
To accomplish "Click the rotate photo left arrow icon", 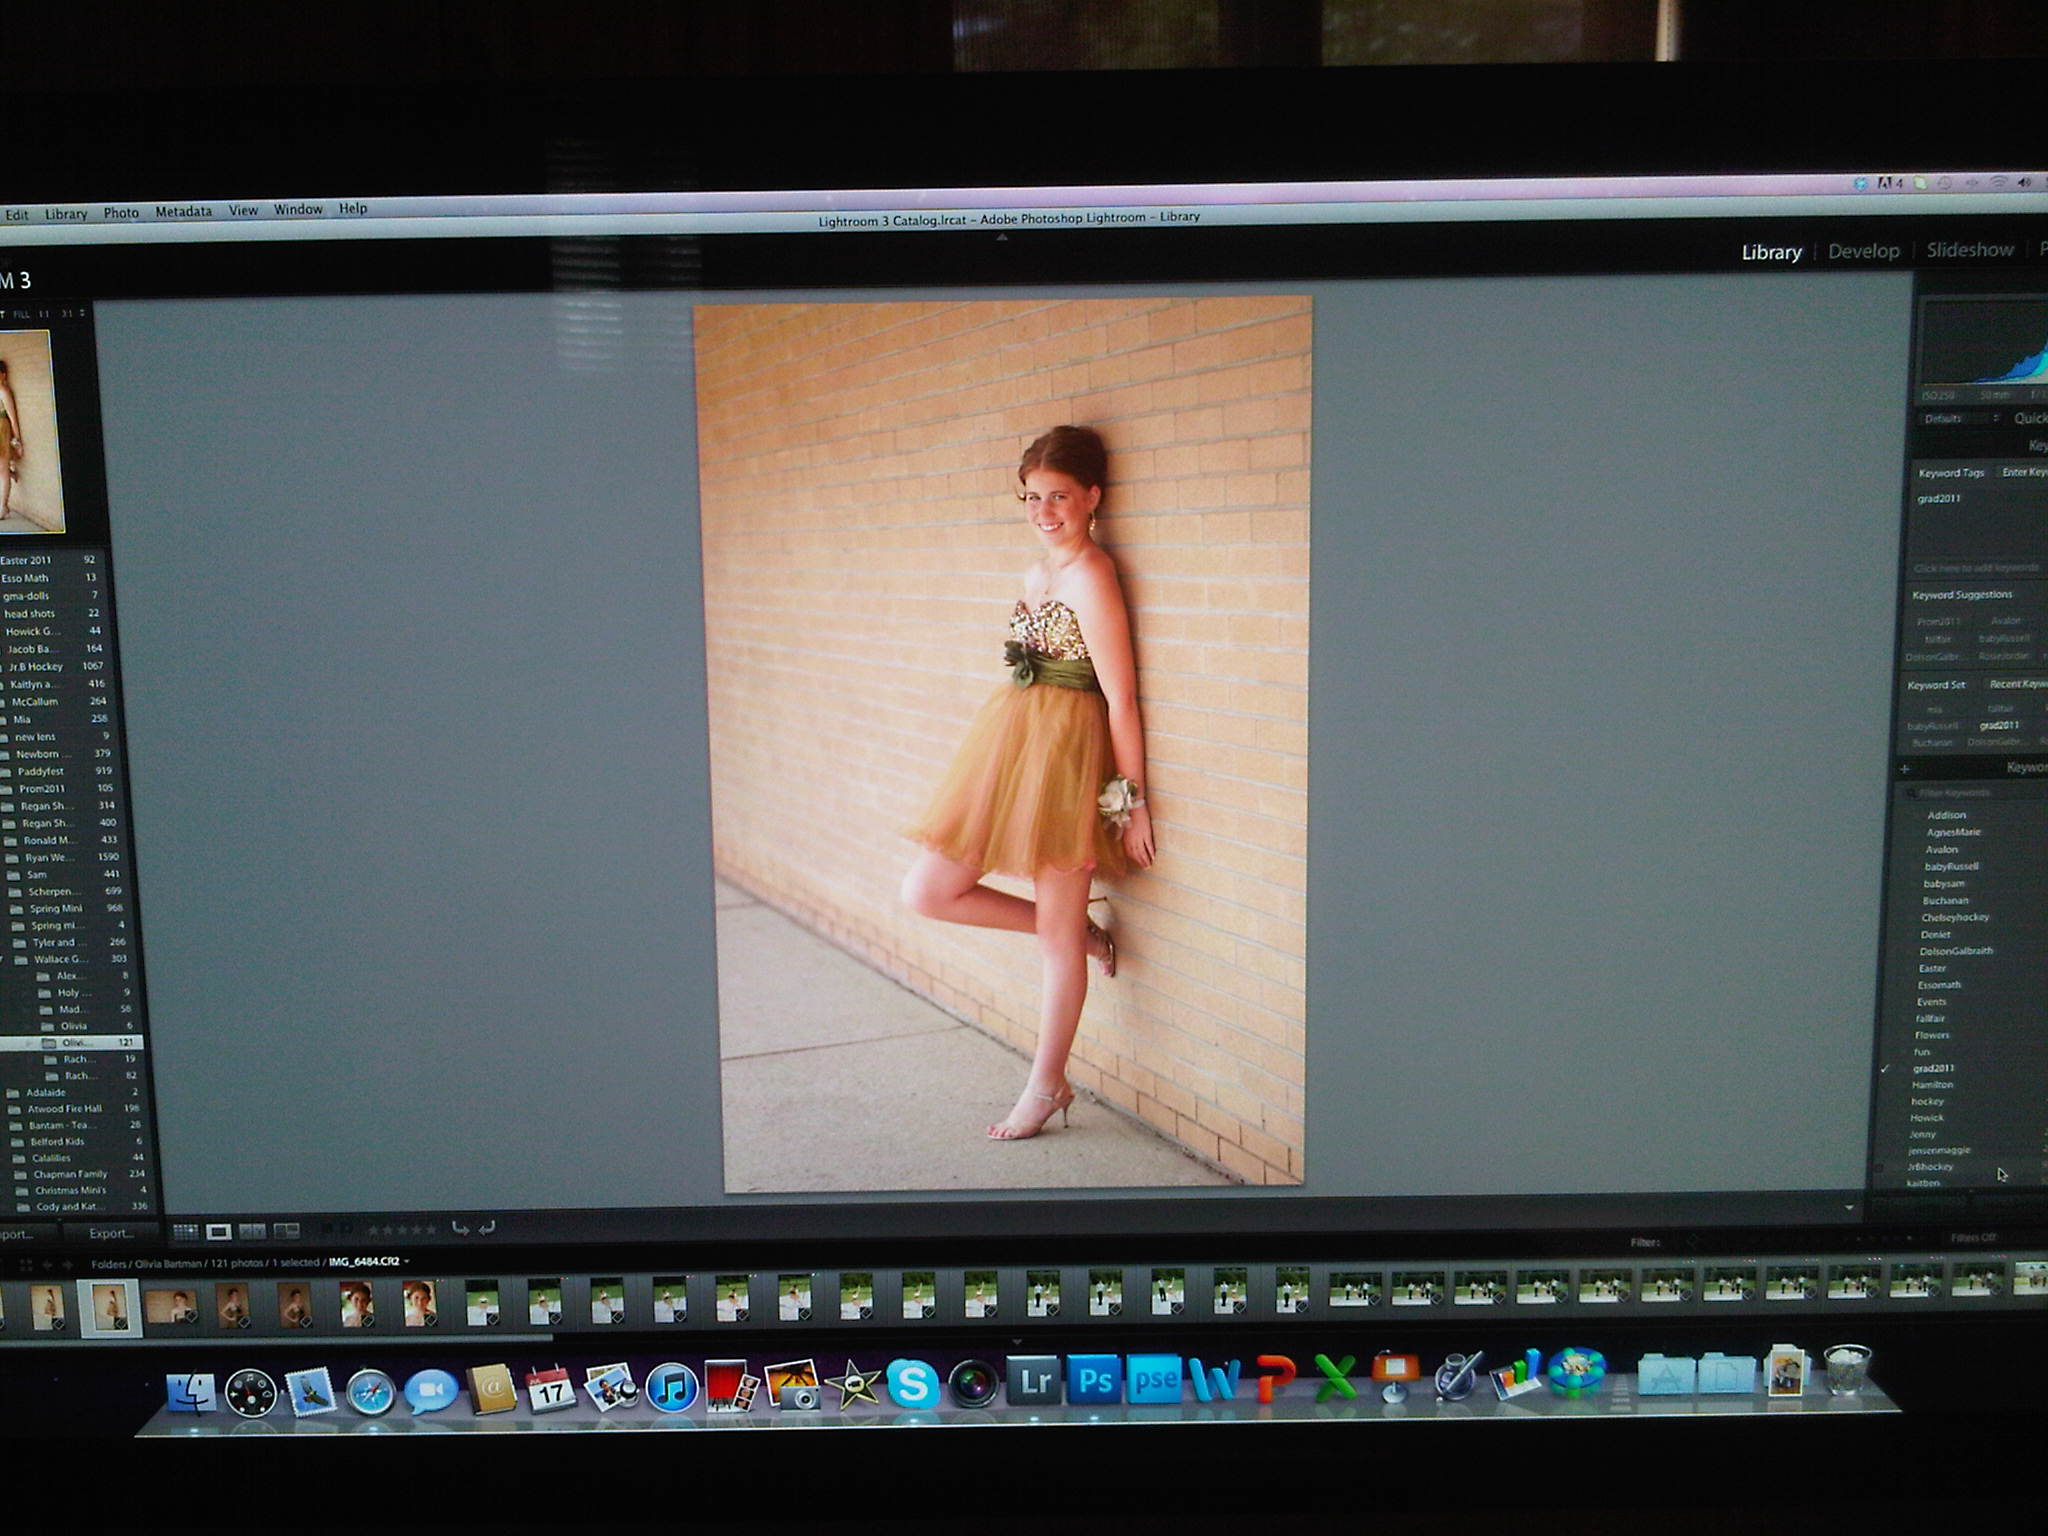I will (460, 1228).
